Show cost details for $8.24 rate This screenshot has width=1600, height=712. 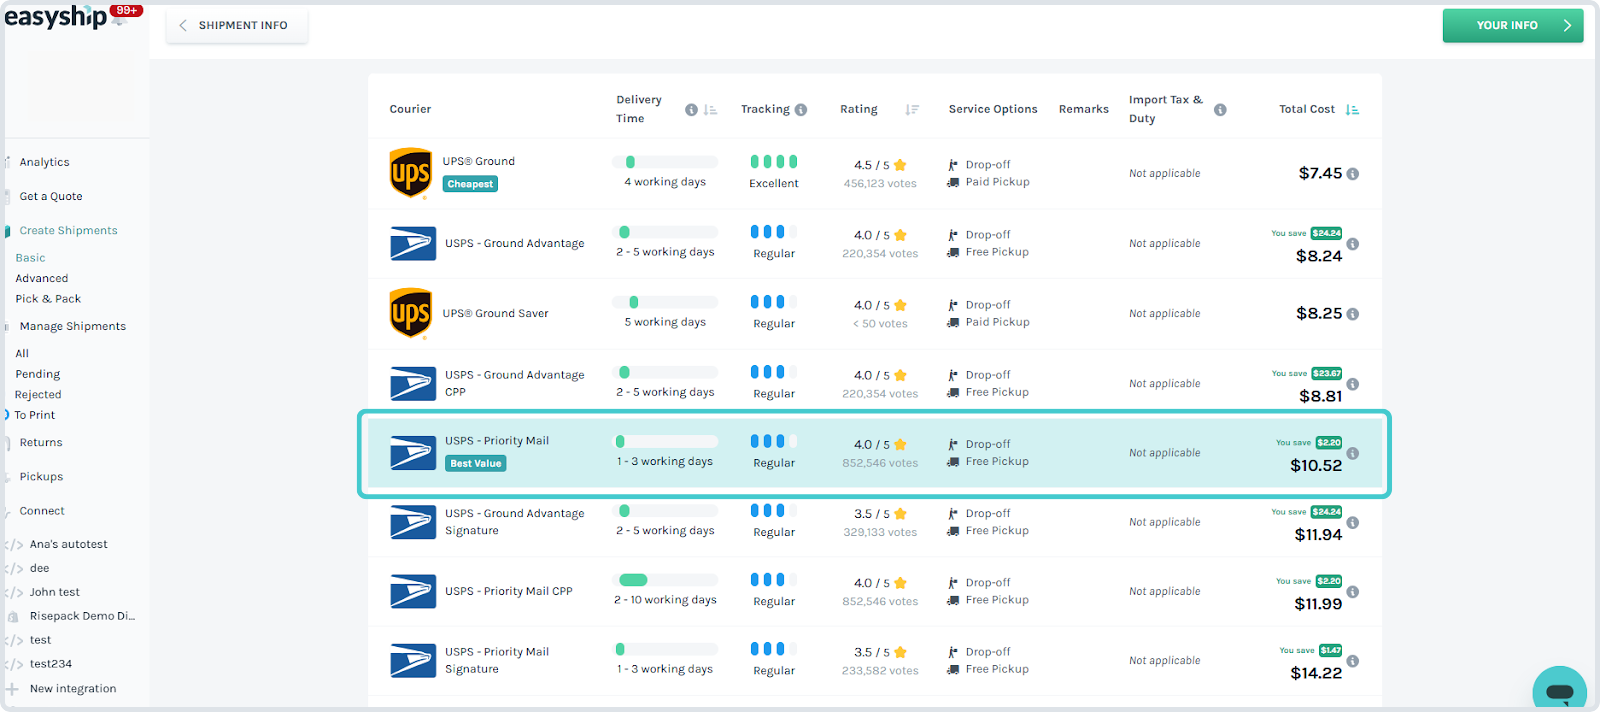pyautogui.click(x=1352, y=244)
